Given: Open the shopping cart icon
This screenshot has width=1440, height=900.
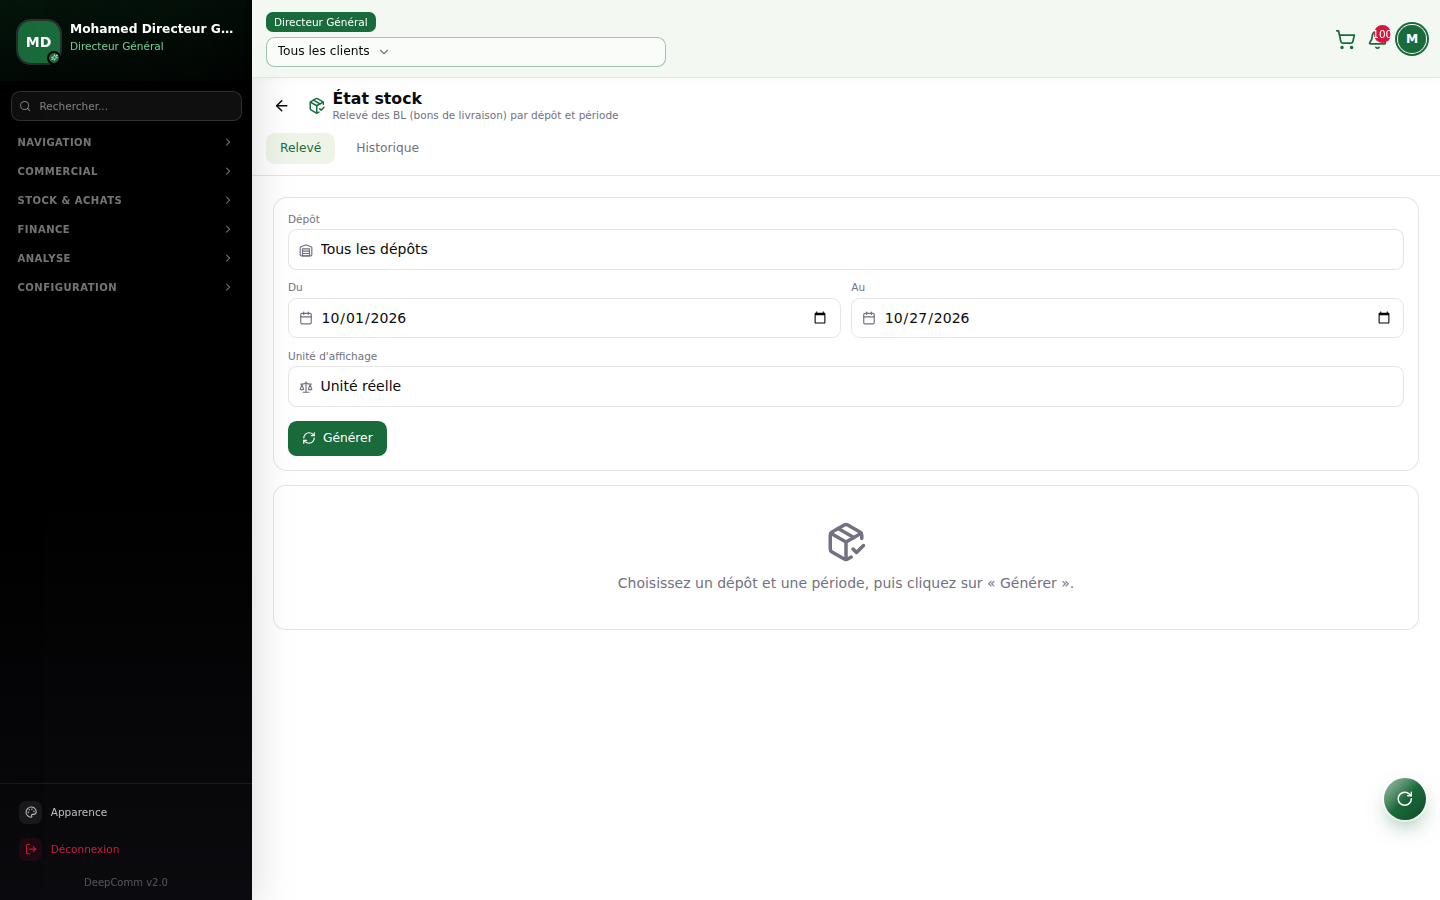Looking at the screenshot, I should coord(1345,40).
